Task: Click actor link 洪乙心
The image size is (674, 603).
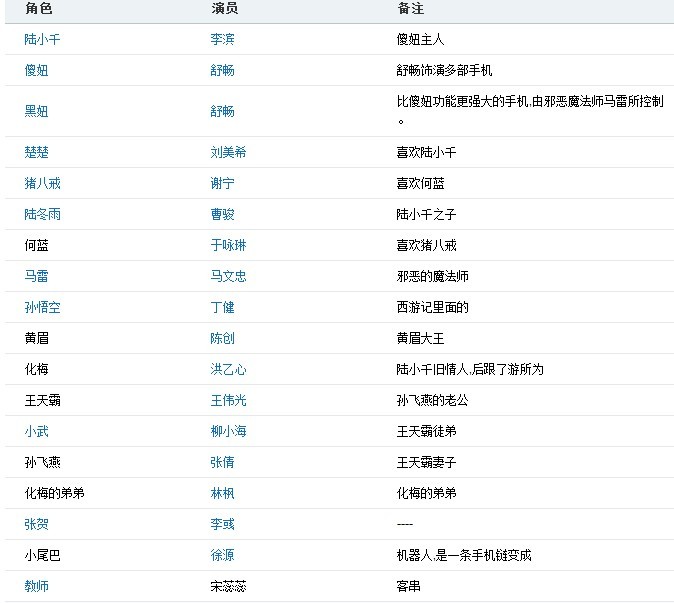Action: 228,369
